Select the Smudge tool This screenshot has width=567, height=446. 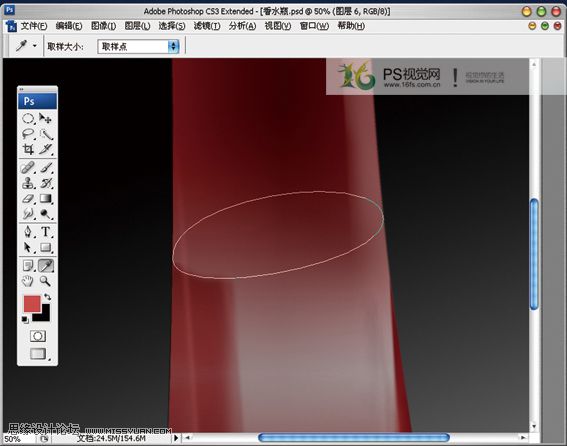click(28, 213)
